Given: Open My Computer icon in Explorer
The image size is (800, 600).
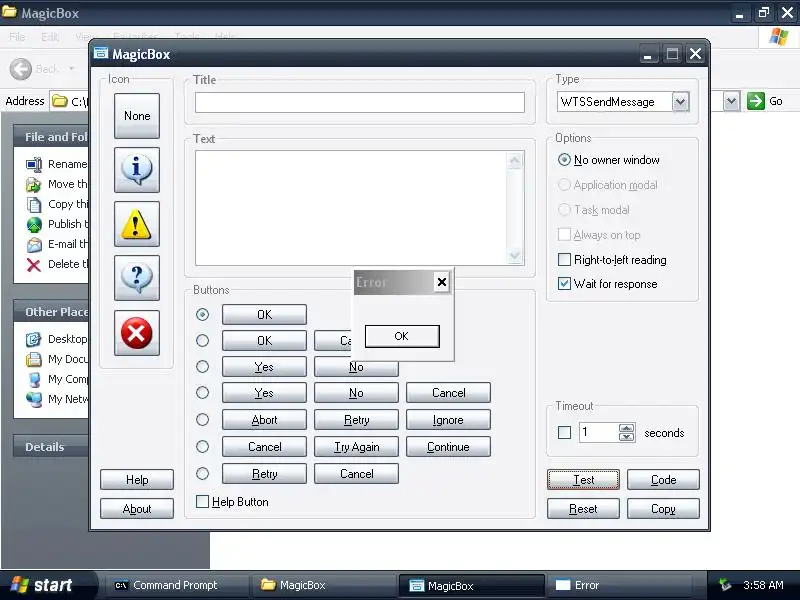Looking at the screenshot, I should tap(34, 379).
